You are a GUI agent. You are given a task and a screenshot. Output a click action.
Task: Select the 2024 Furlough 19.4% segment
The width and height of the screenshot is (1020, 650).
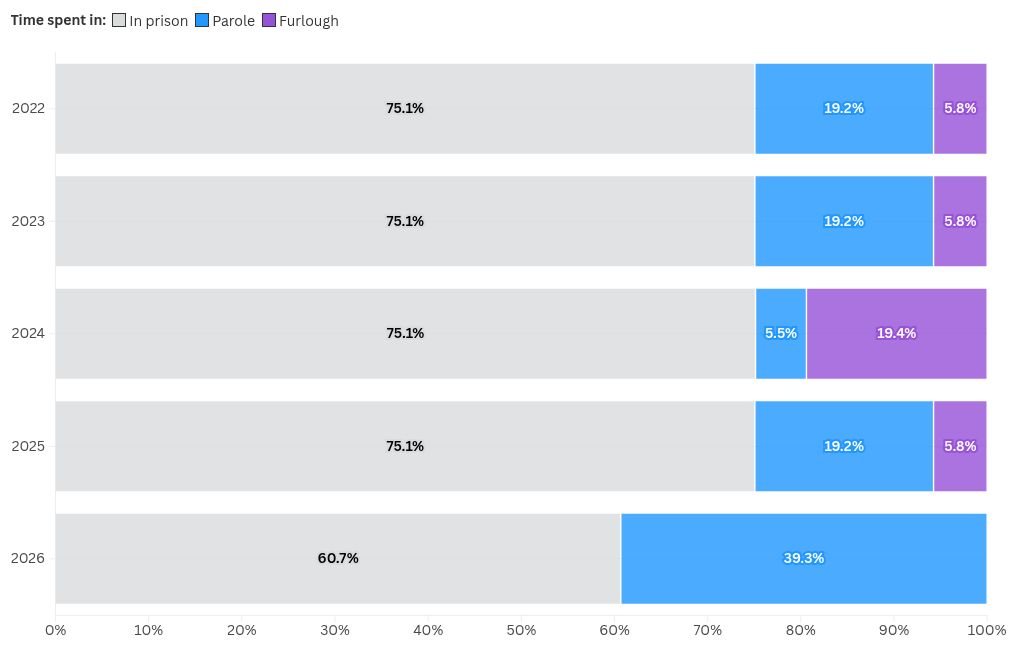[x=897, y=334]
